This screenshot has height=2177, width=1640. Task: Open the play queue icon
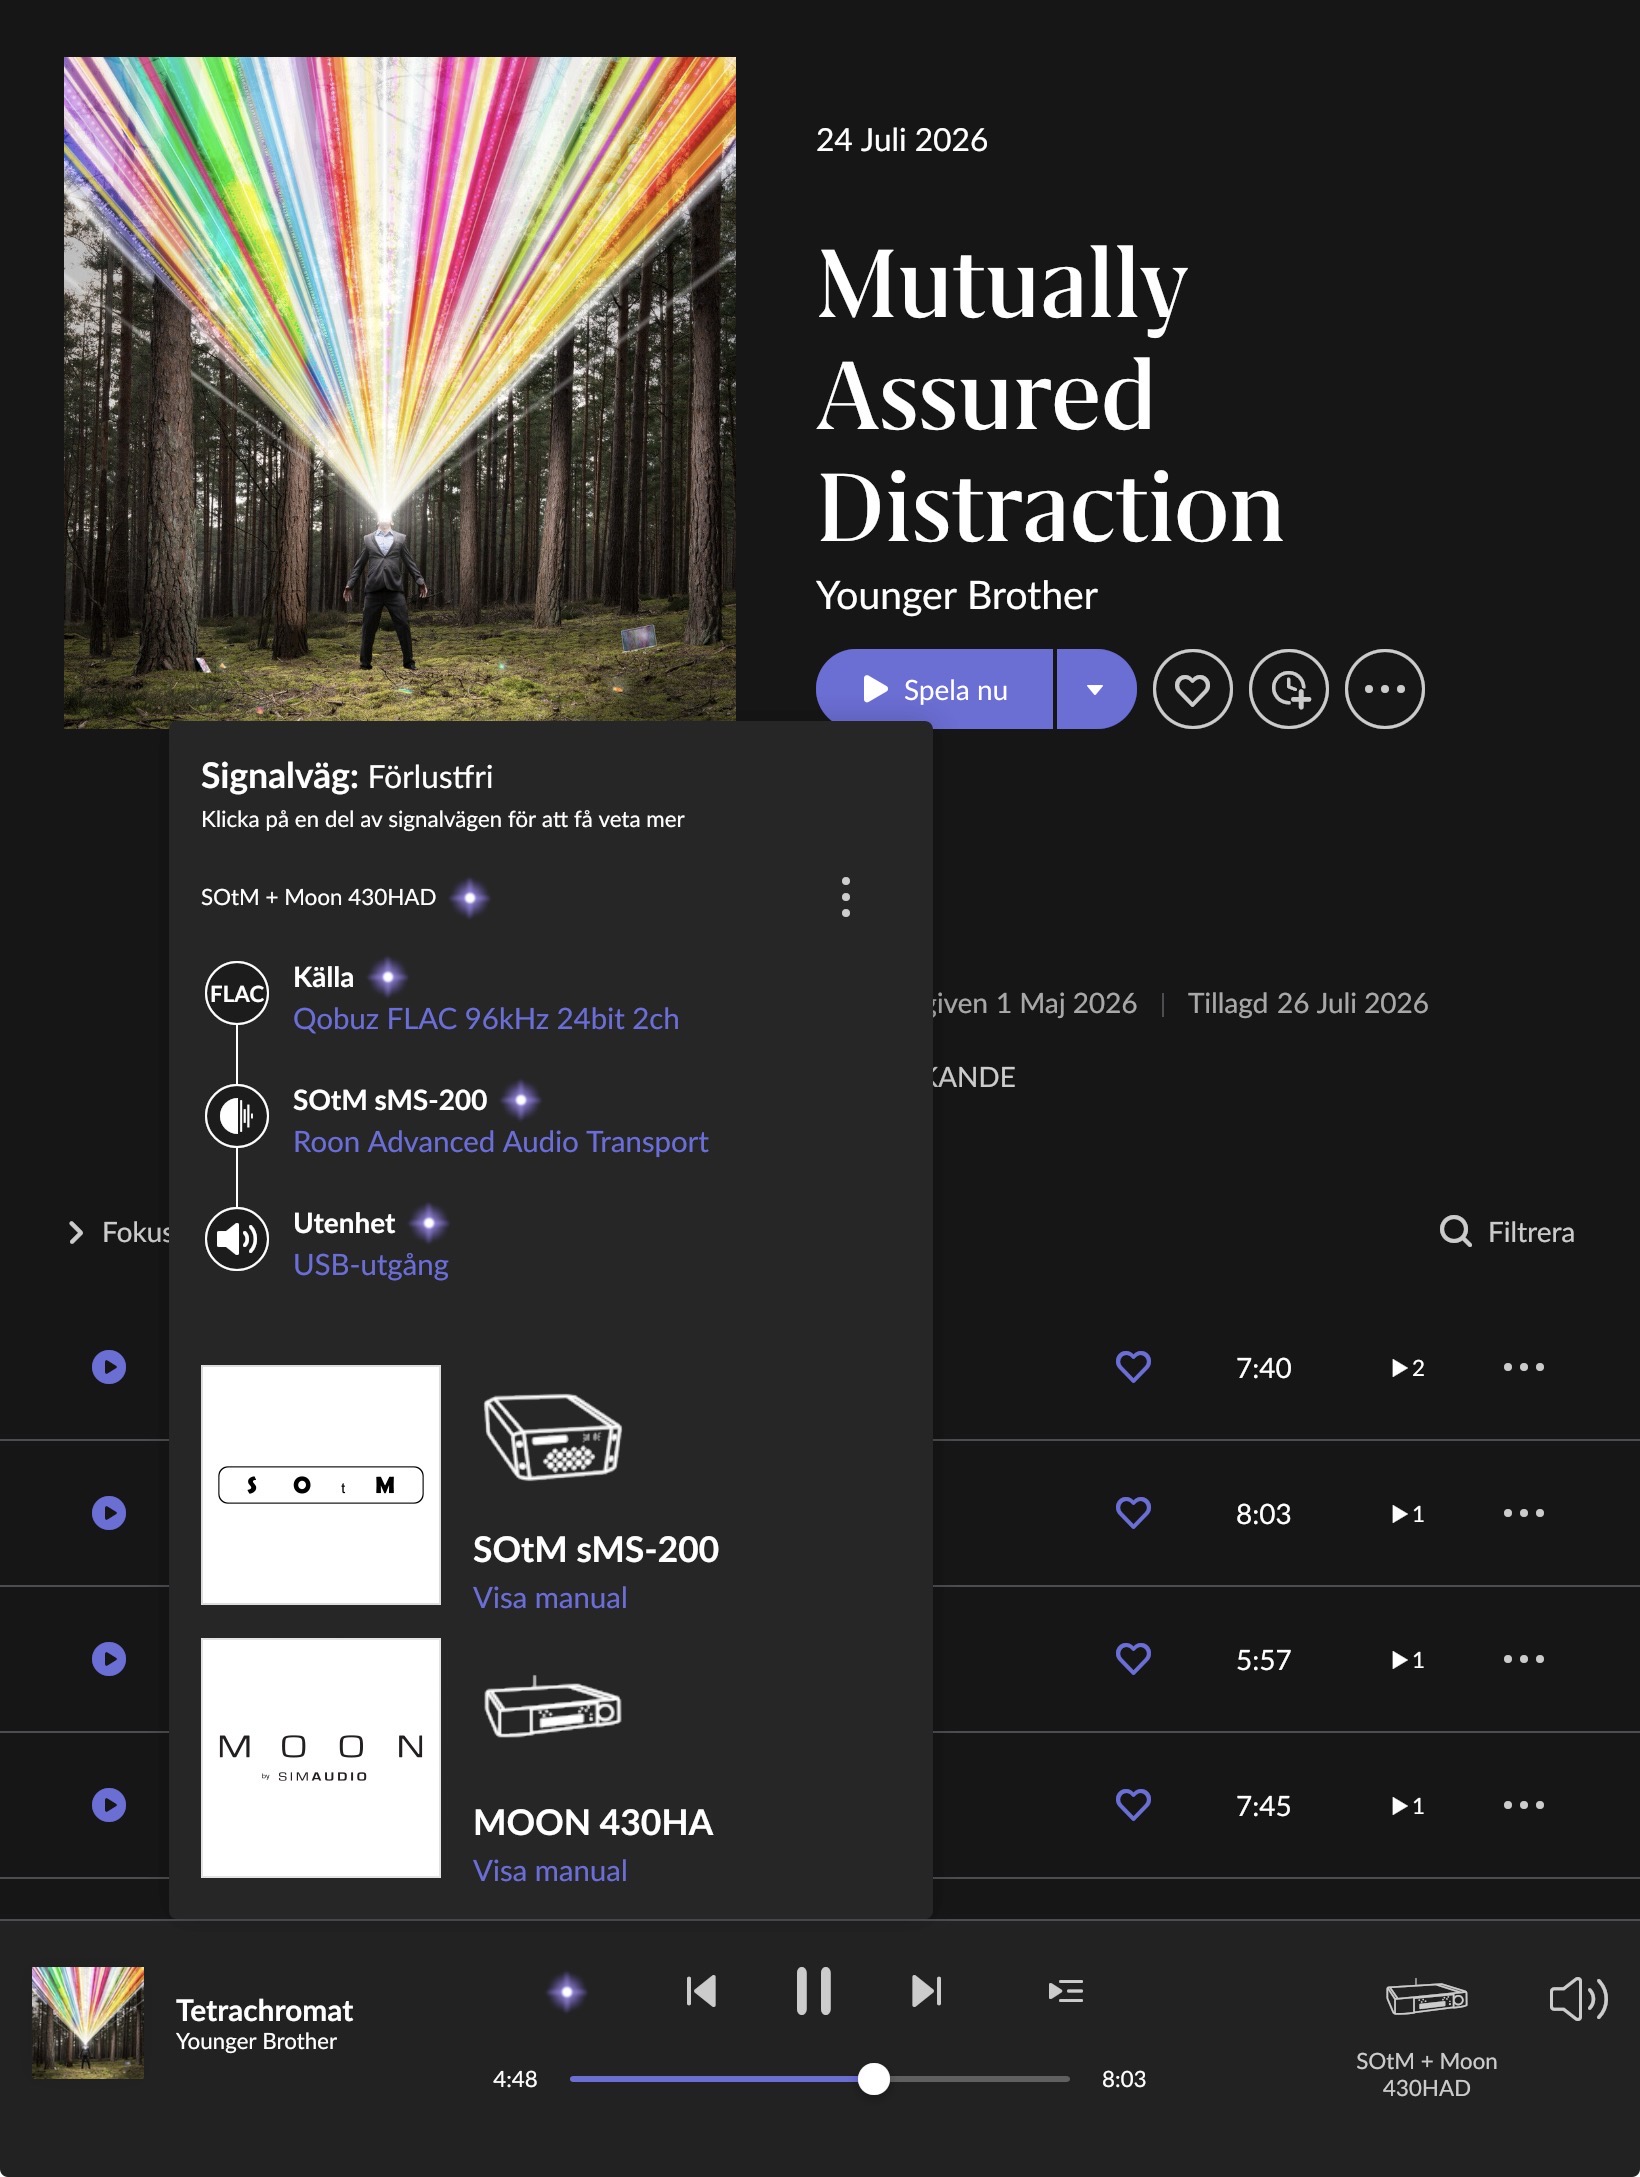click(1066, 1991)
